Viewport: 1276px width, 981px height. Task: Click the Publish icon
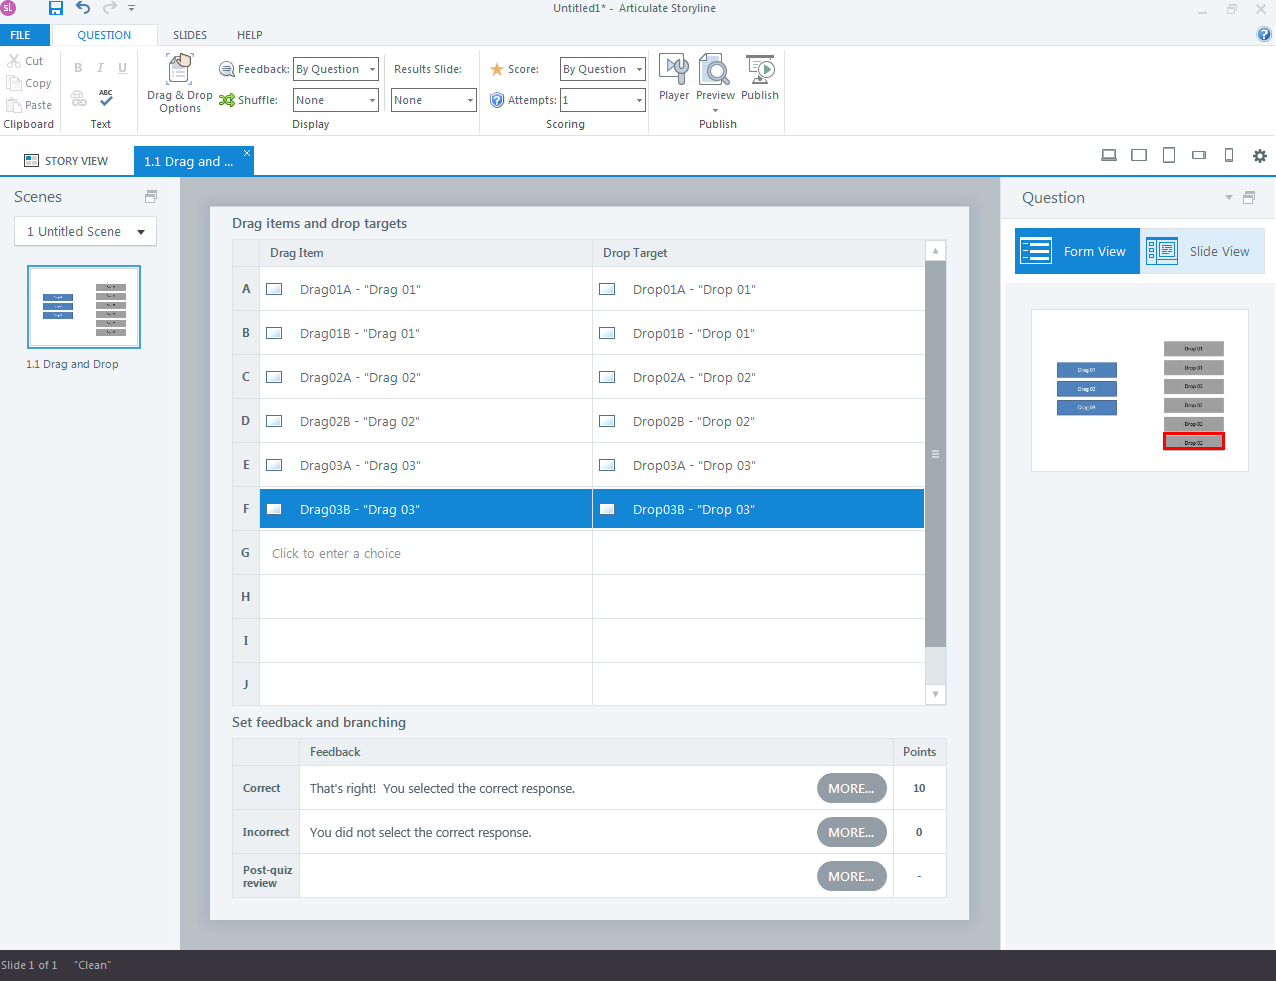(x=760, y=78)
